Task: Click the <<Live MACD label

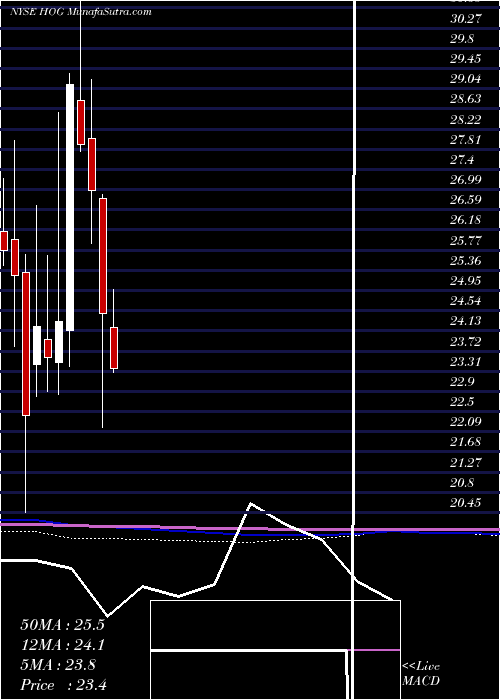Action: tap(421, 674)
